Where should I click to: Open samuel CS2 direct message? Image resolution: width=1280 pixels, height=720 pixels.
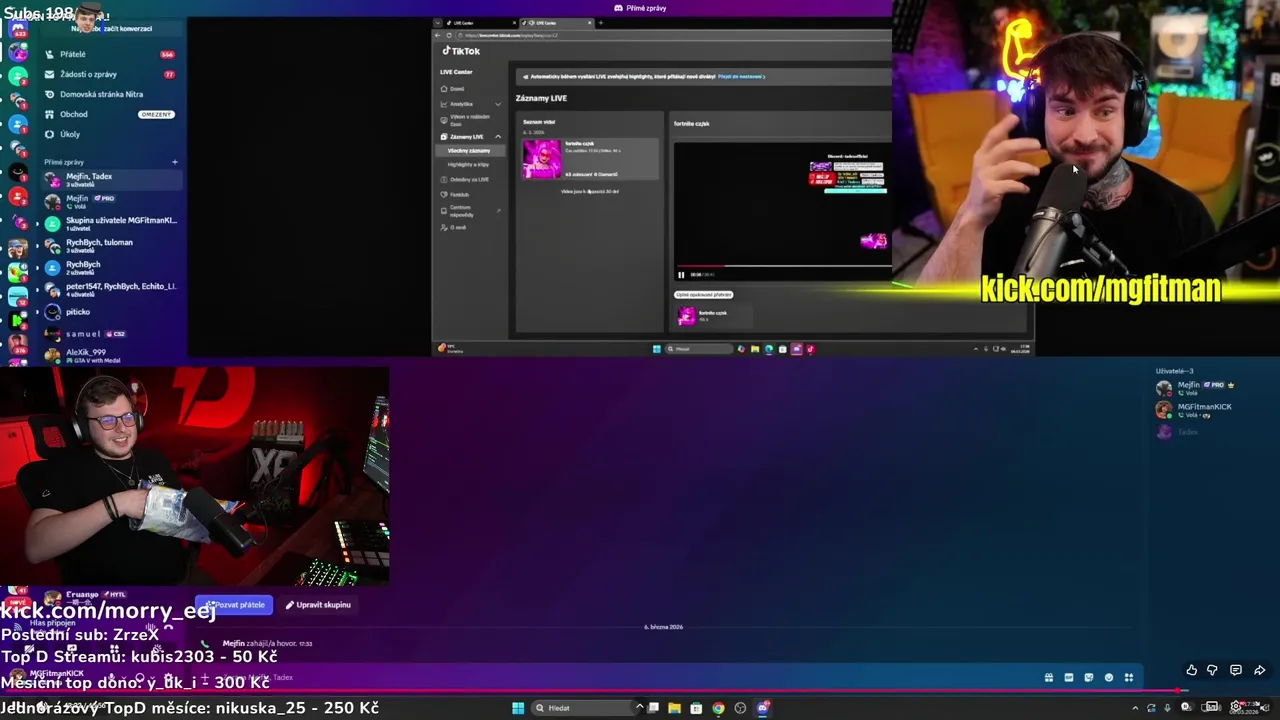click(x=110, y=334)
